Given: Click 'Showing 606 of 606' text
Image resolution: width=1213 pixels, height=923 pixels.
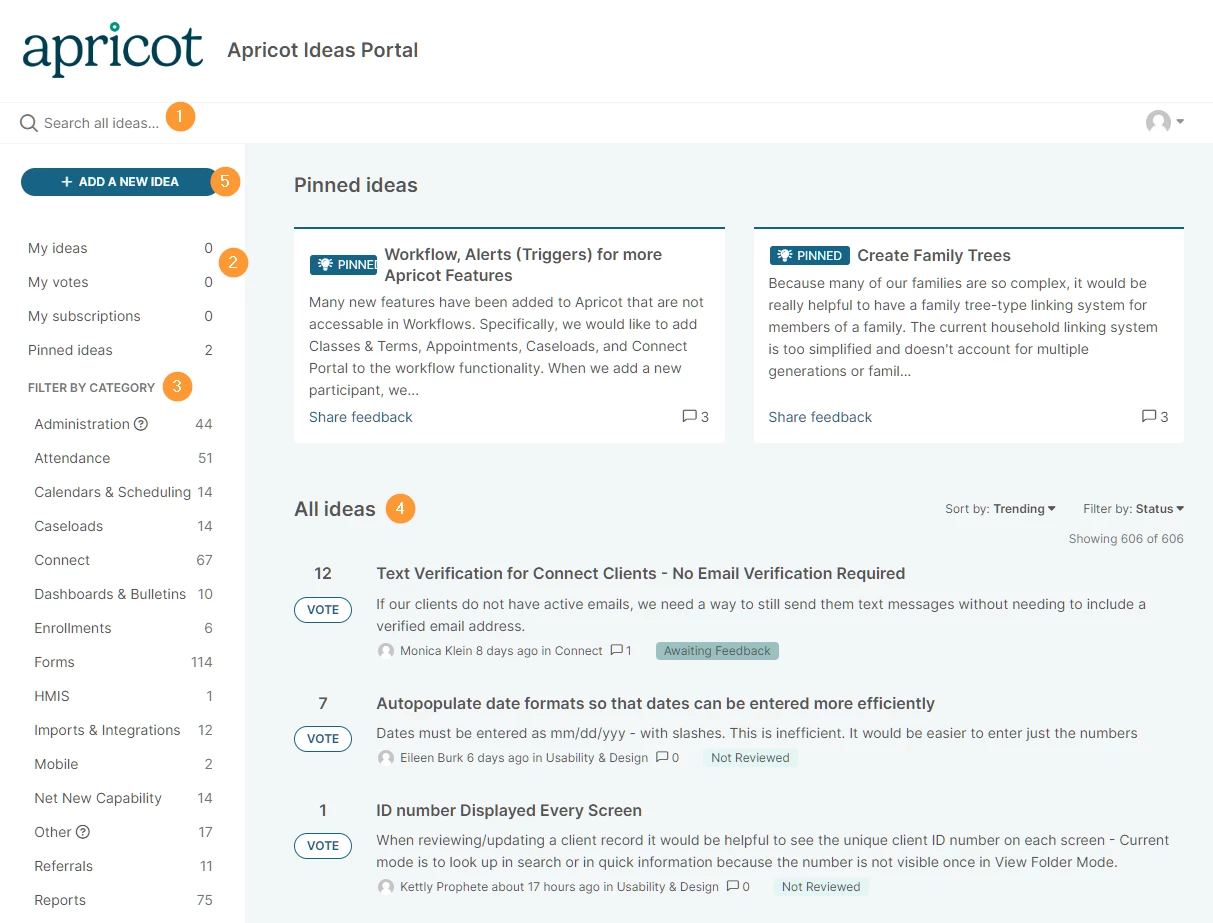Looking at the screenshot, I should 1126,539.
